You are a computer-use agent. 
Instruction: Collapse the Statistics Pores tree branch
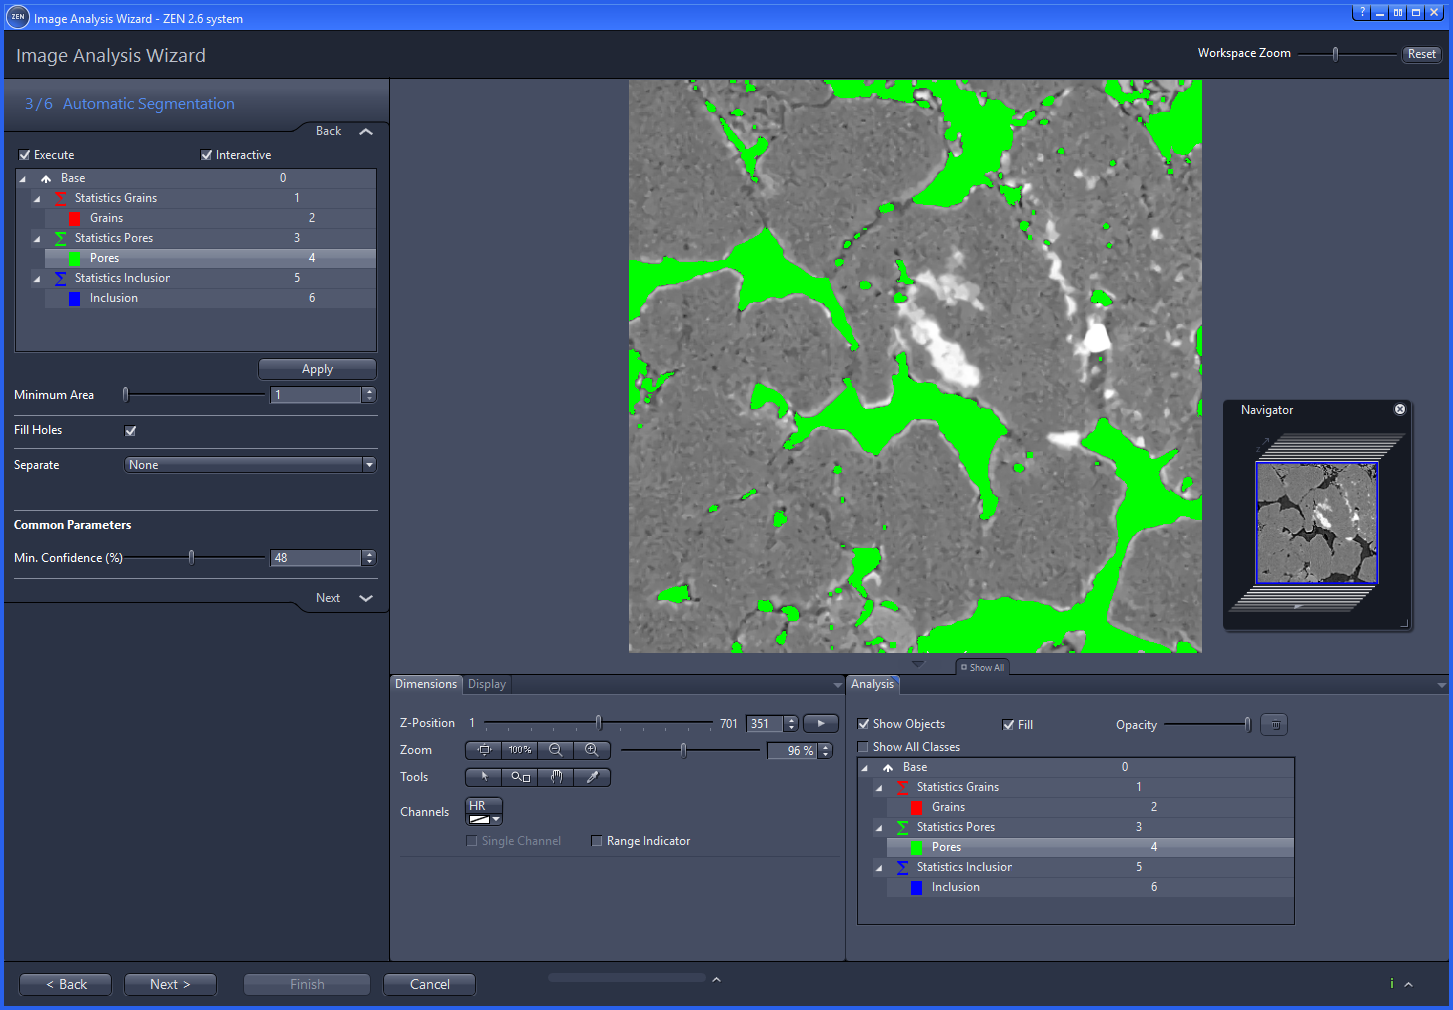(37, 238)
